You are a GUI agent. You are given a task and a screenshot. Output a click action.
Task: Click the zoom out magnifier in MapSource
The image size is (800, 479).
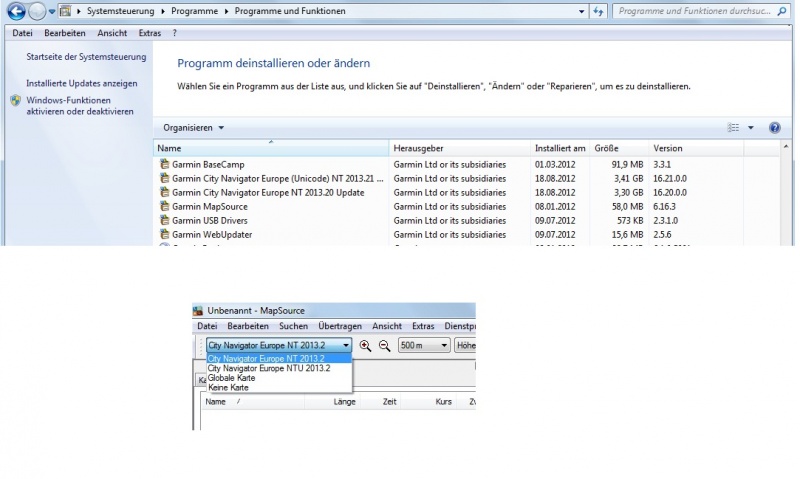[x=385, y=346]
